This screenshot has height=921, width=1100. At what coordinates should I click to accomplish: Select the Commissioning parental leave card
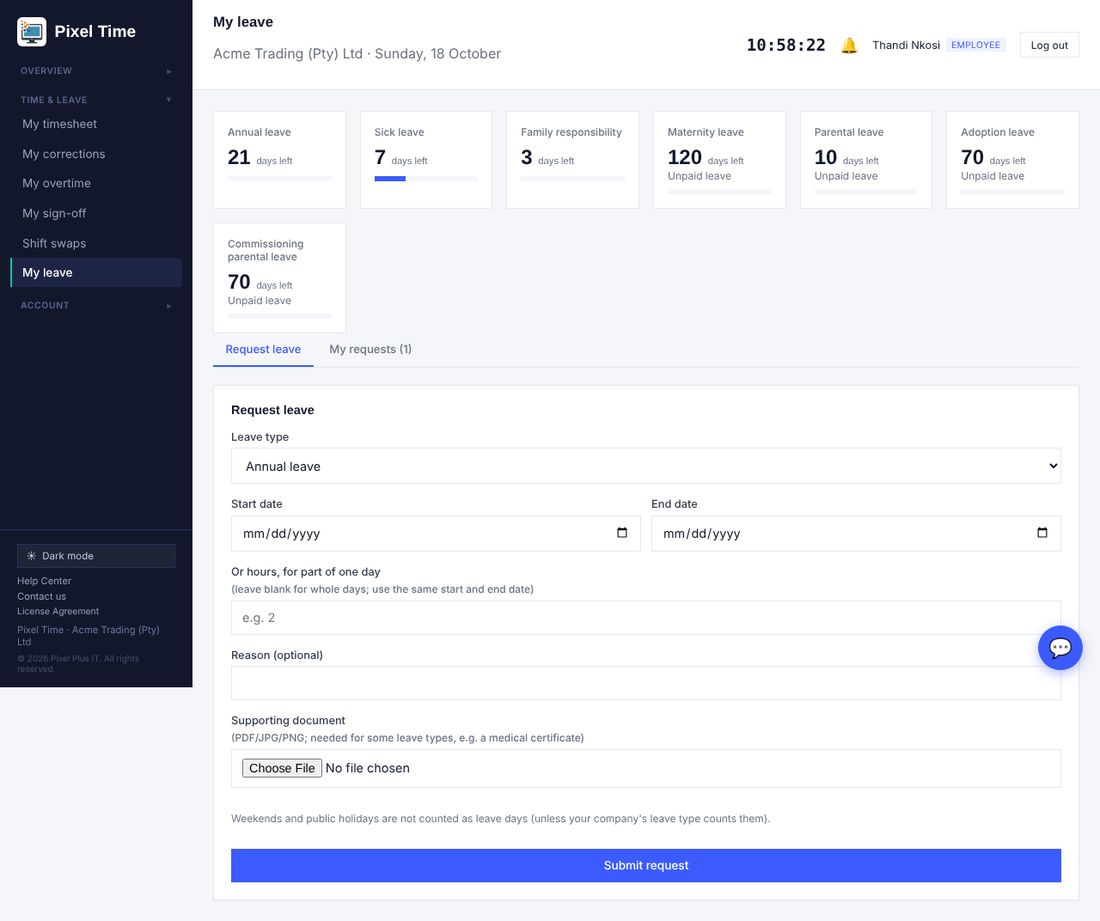(x=279, y=278)
